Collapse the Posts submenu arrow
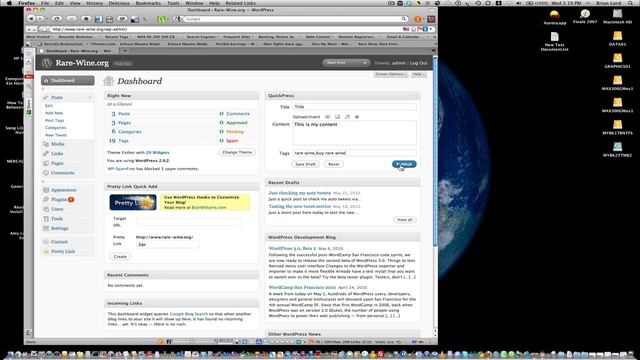The width and height of the screenshot is (640, 360). [x=90, y=98]
